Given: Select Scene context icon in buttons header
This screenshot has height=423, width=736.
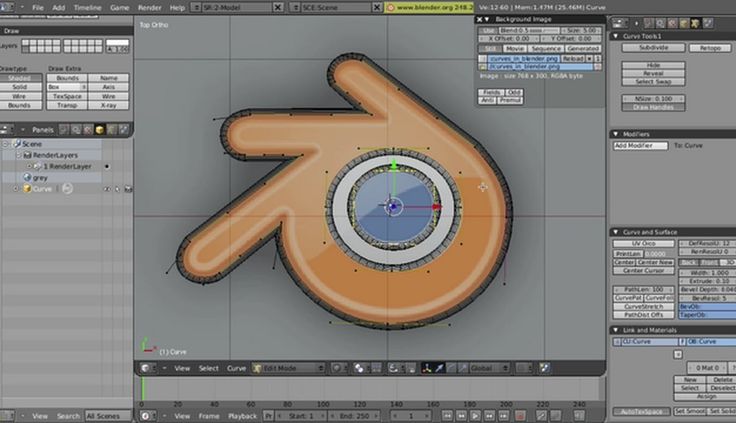Looking at the screenshot, I should (x=707, y=23).
